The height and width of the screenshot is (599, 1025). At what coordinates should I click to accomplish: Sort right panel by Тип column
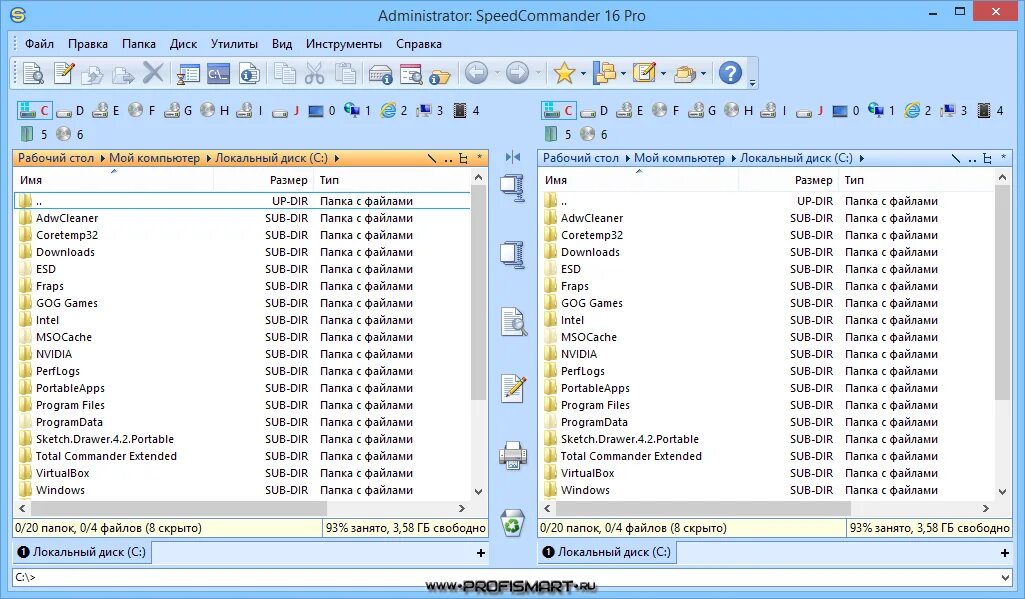click(x=854, y=180)
